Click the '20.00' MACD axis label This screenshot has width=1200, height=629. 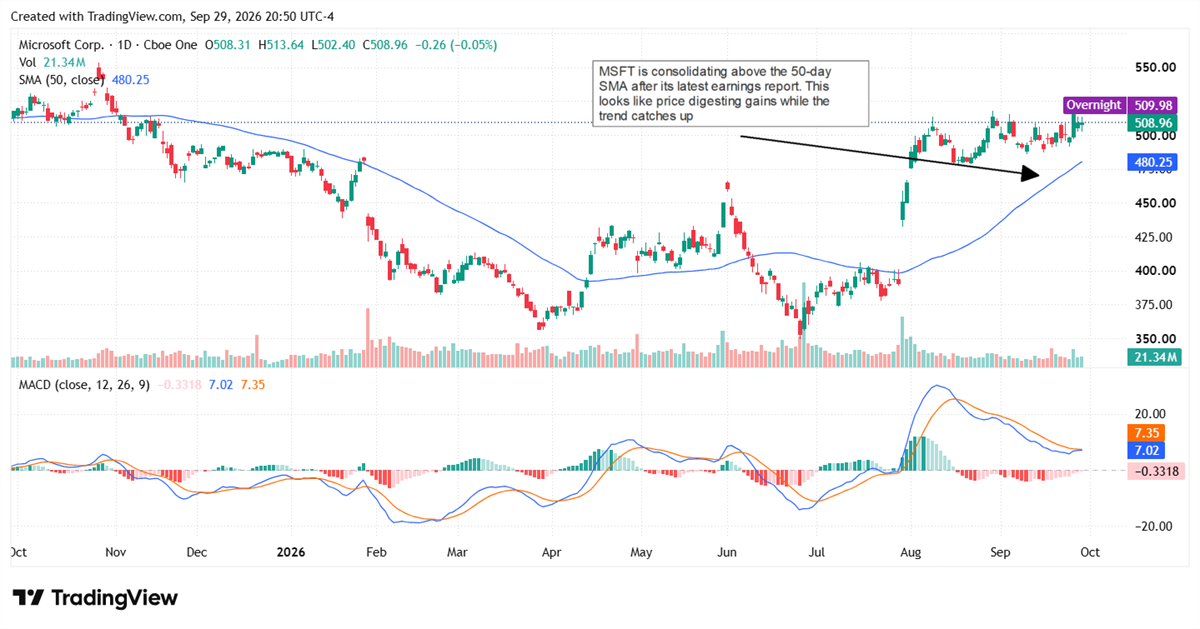[x=1150, y=413]
